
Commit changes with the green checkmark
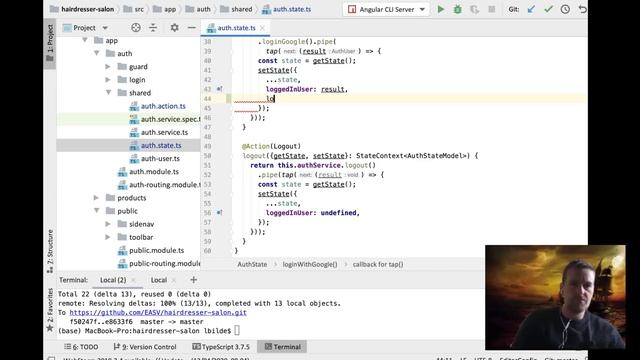tap(548, 9)
